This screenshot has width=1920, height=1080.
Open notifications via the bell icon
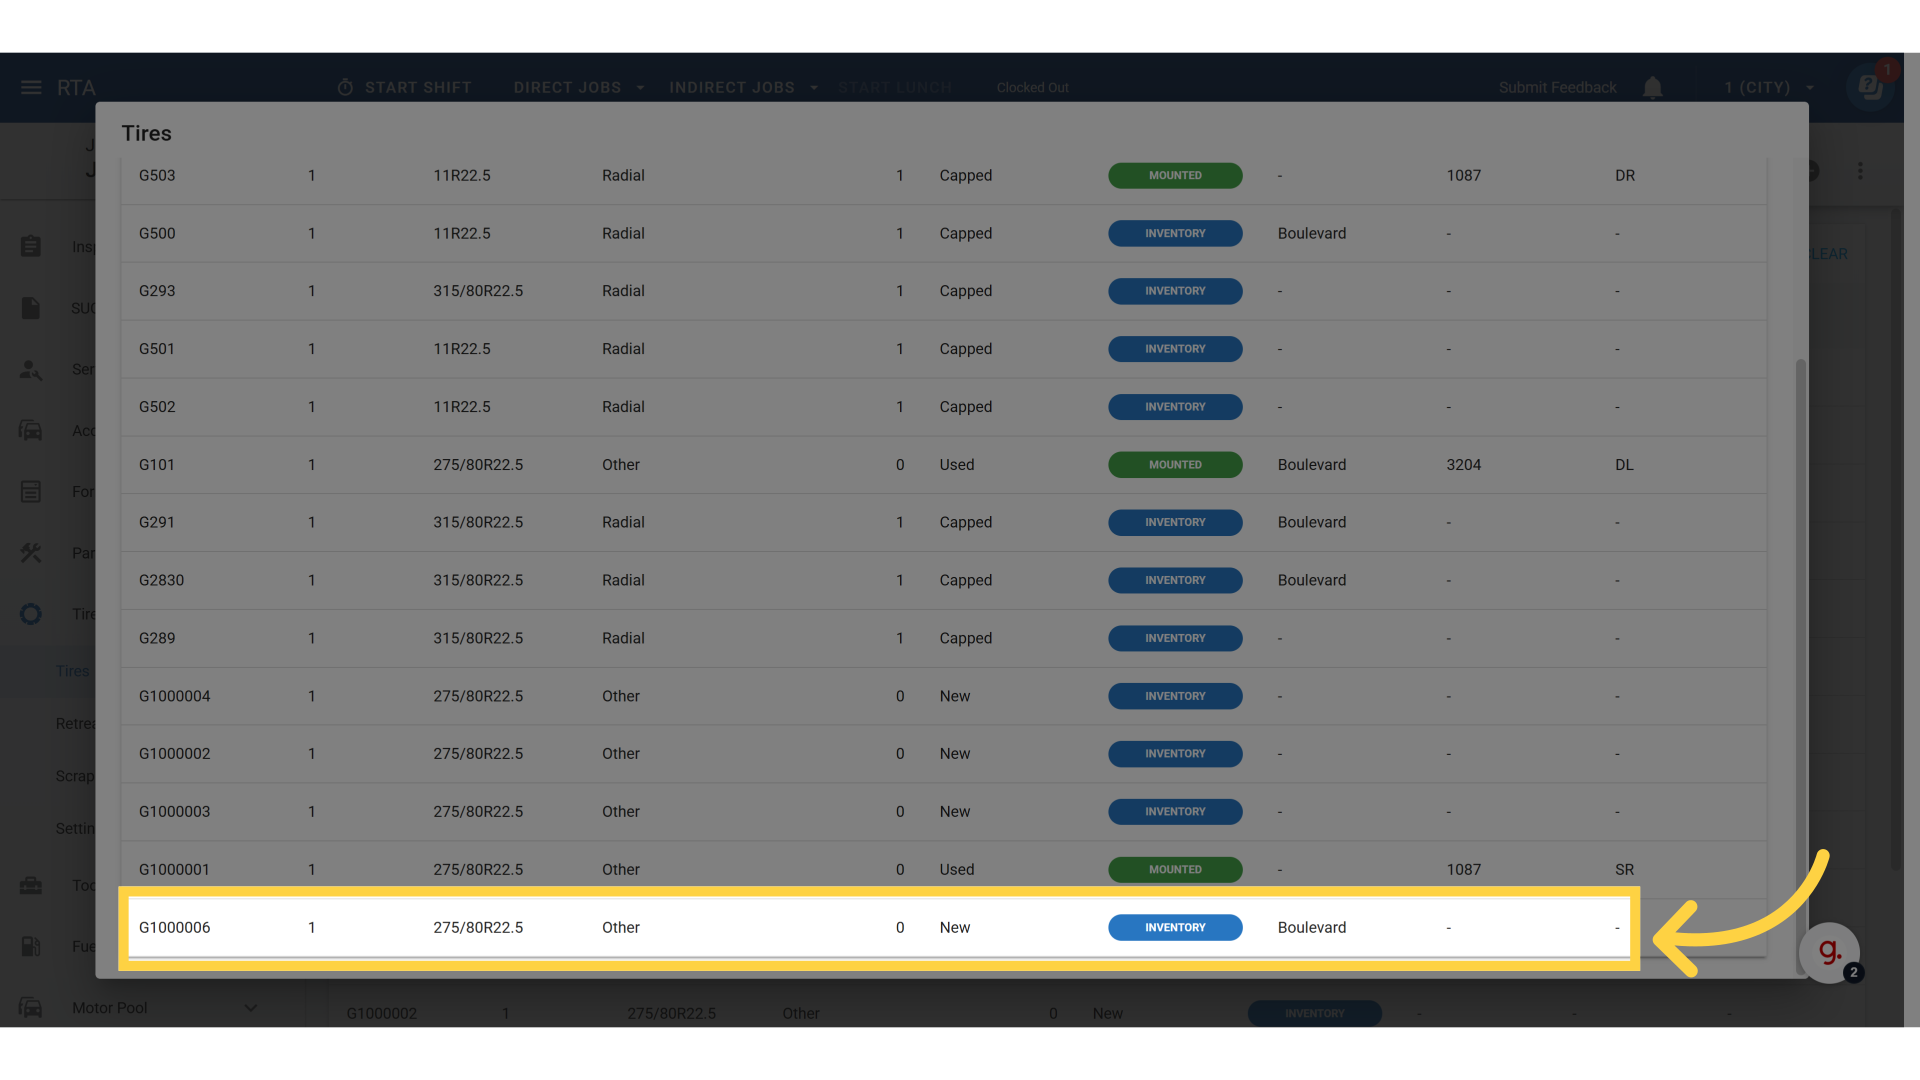pyautogui.click(x=1653, y=87)
